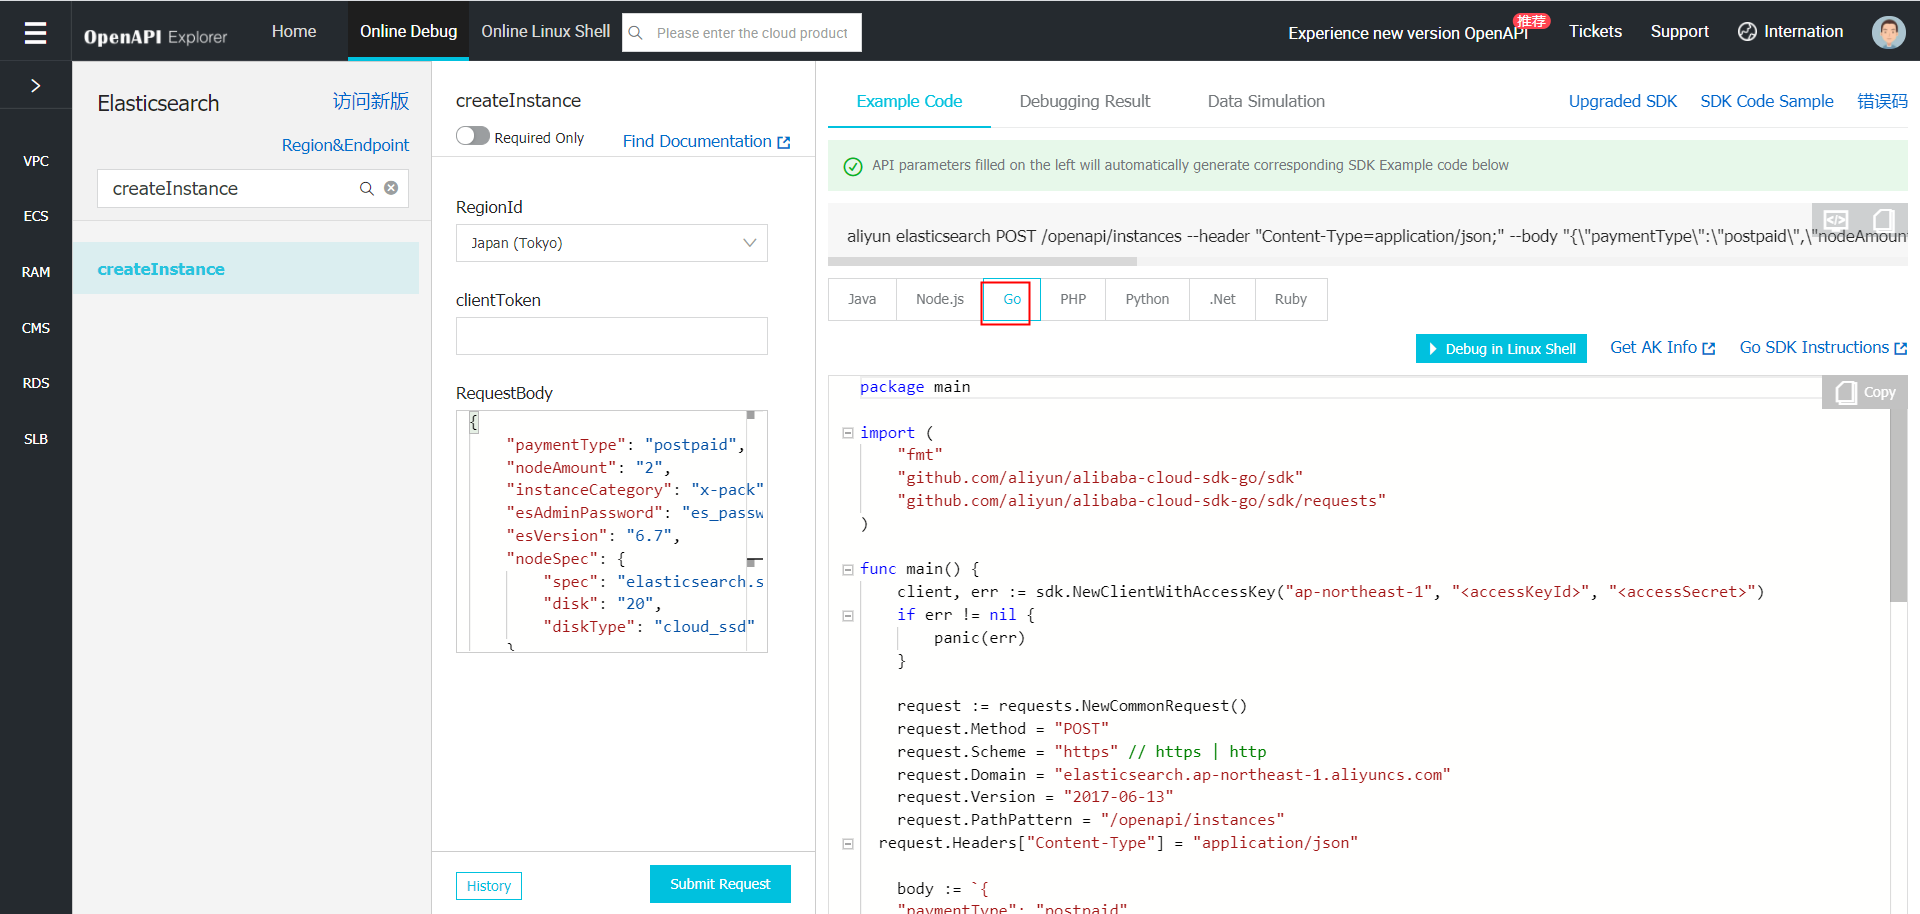Collapse the import block fold marker

tap(848, 433)
